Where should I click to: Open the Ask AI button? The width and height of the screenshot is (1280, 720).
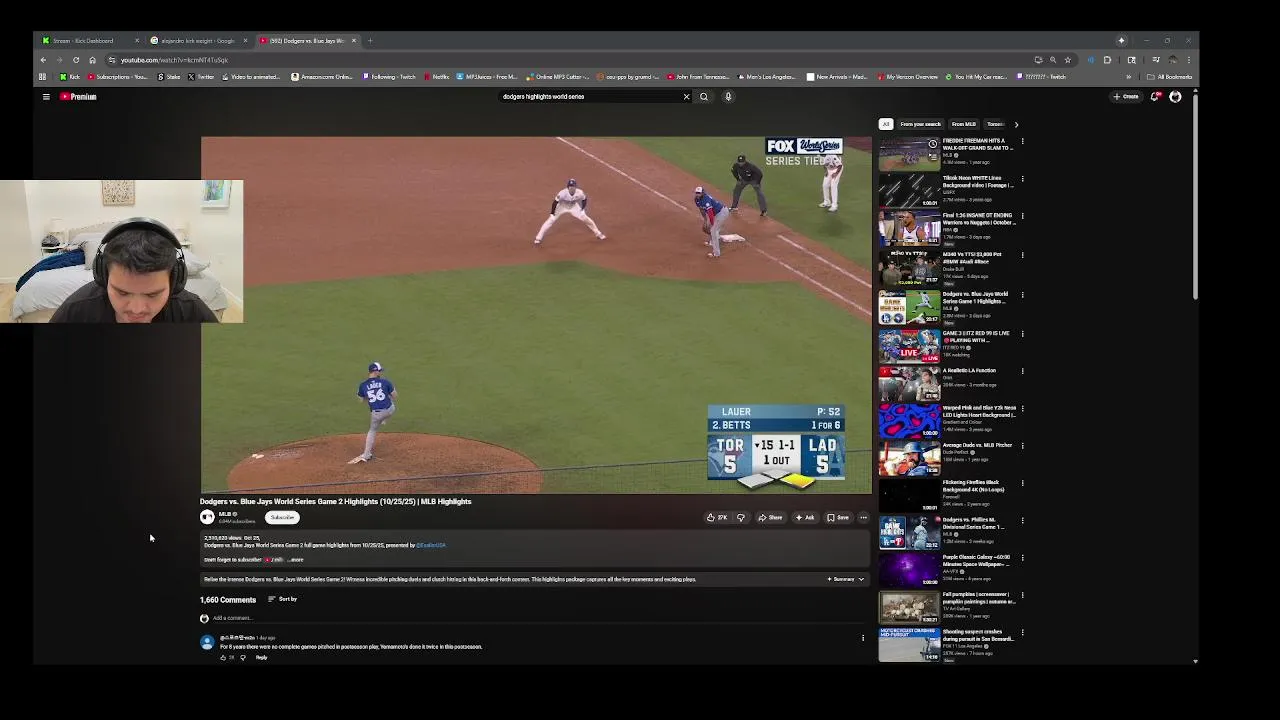tap(805, 518)
